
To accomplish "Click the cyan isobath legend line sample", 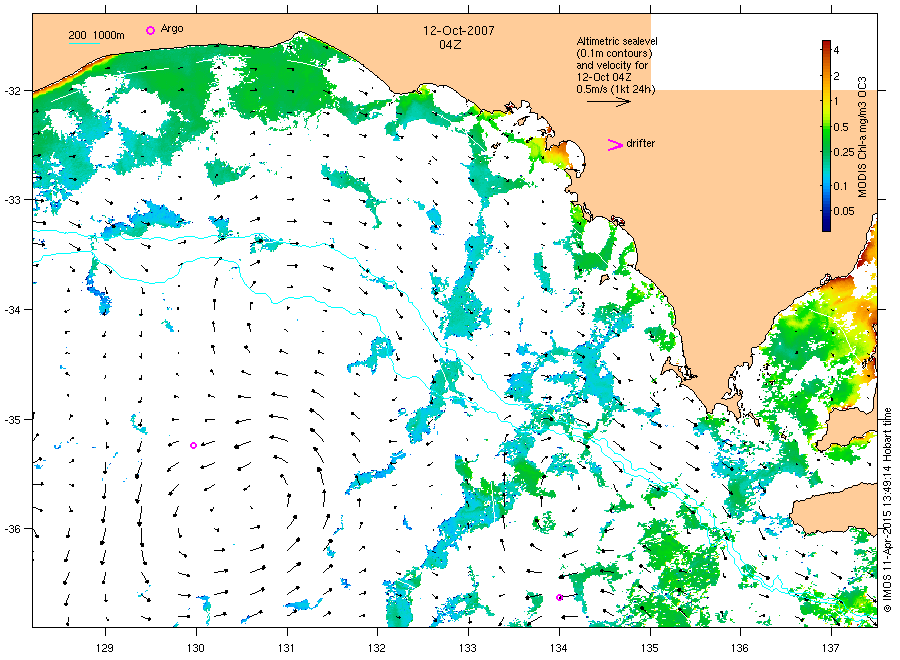I will [84, 43].
